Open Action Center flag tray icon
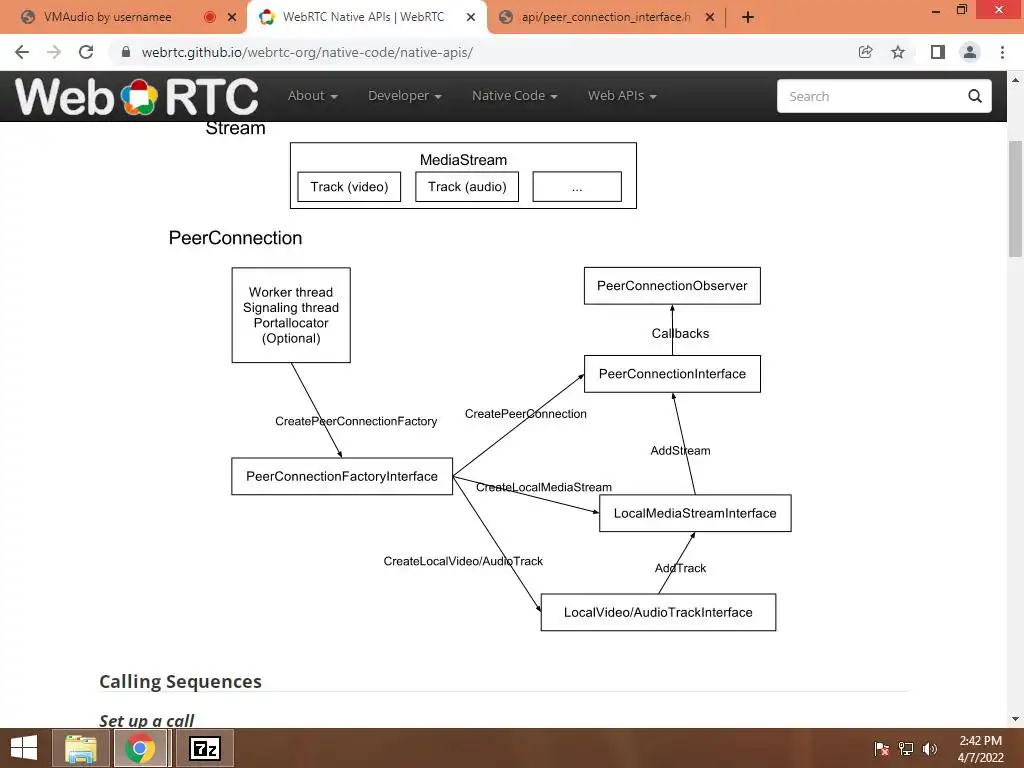Viewport: 1024px width, 768px height. pos(881,749)
